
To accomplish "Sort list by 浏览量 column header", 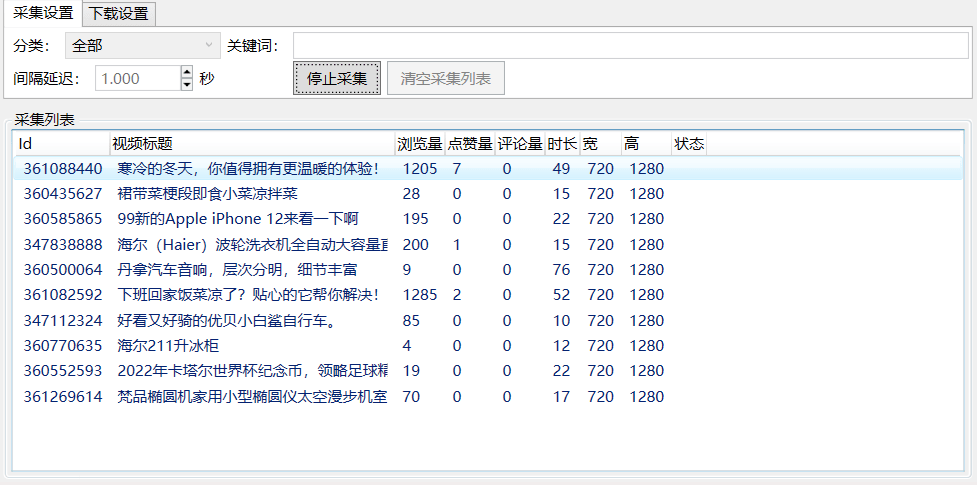I will coord(419,144).
